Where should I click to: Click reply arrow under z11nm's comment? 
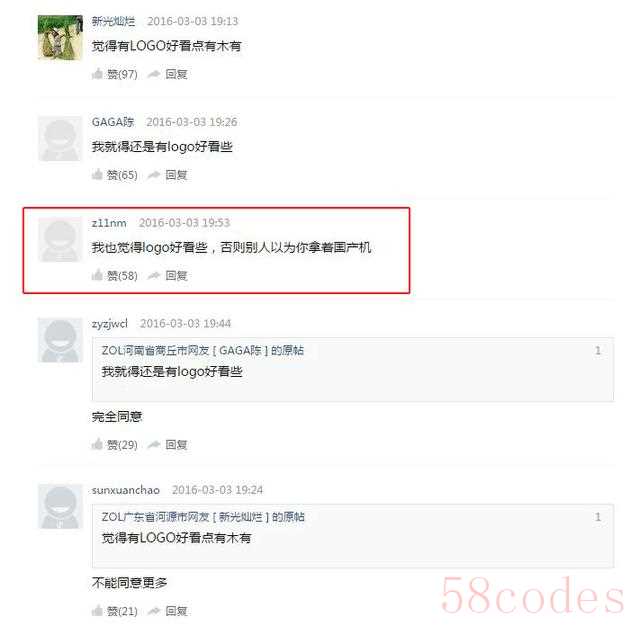pyautogui.click(x=167, y=276)
